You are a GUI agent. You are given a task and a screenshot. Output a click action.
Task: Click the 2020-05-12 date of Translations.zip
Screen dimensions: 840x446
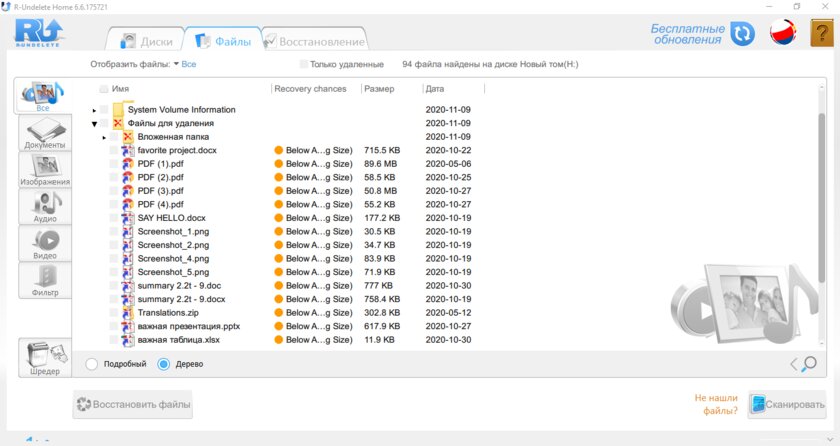click(x=448, y=313)
